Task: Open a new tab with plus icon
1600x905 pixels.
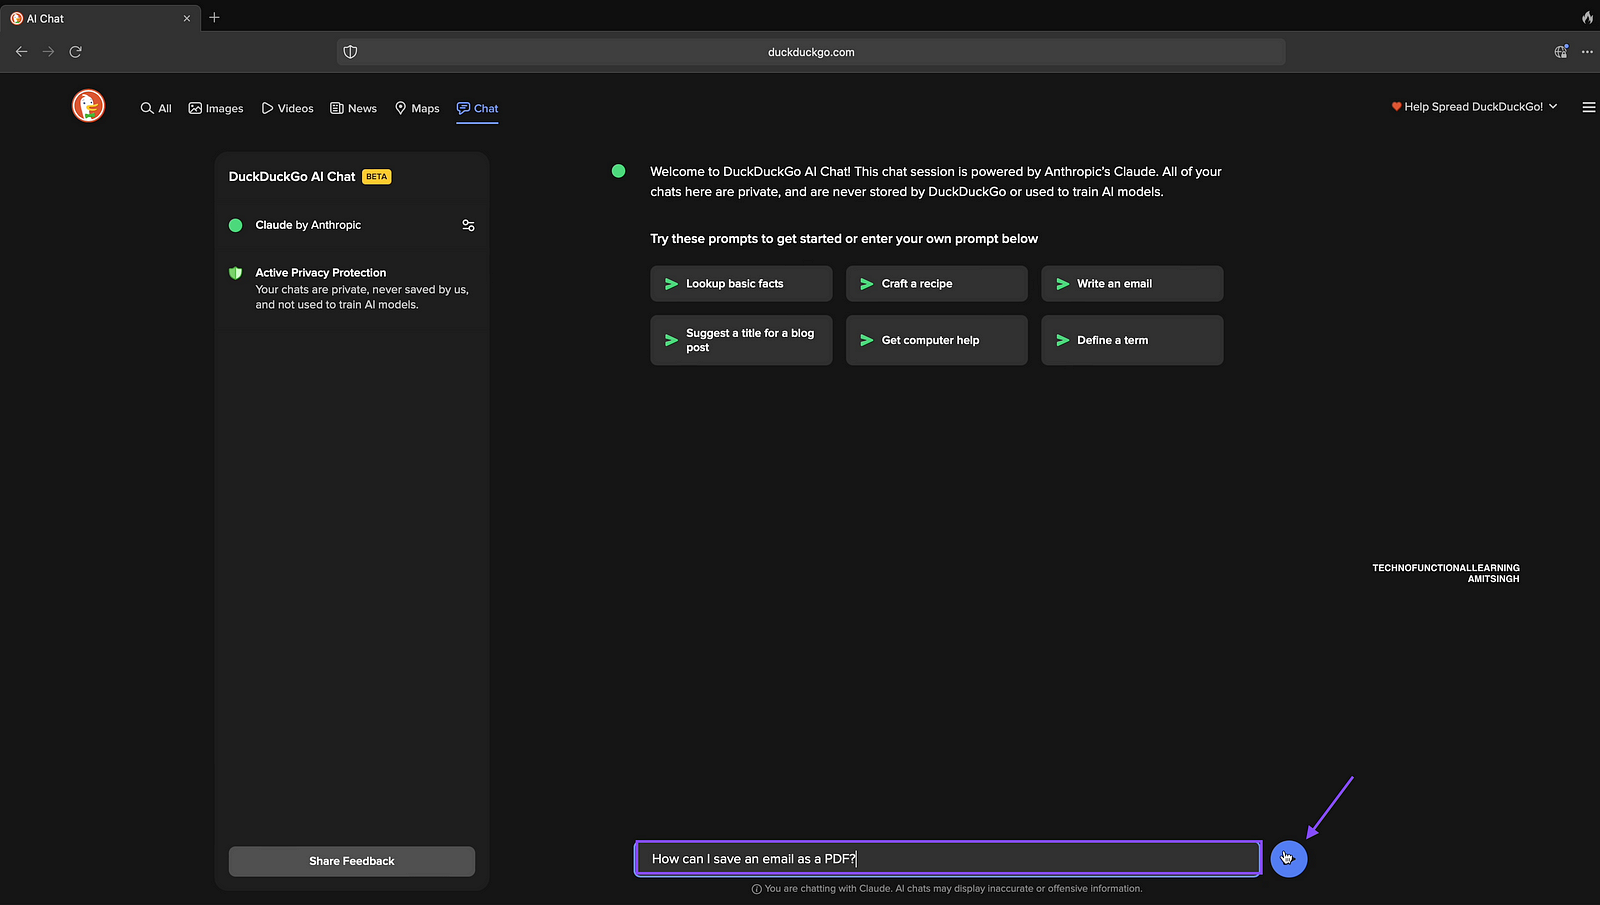Action: tap(214, 18)
